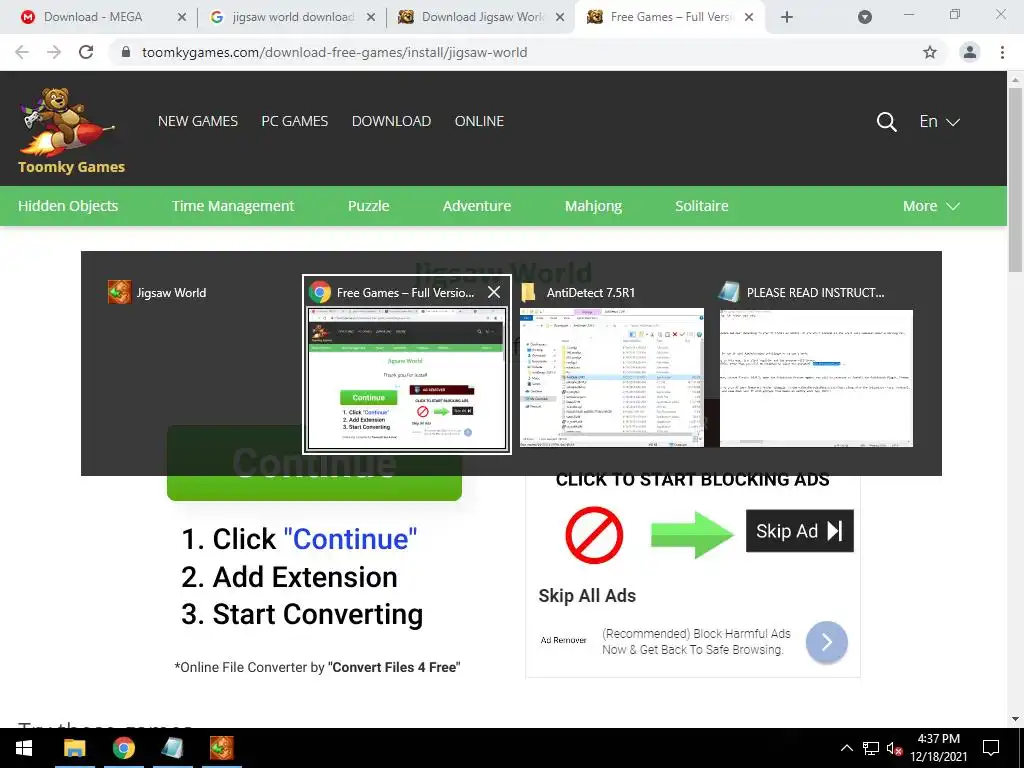Screen dimensions: 1024x768
Task: Open the ONLINE menu item
Action: pos(479,121)
